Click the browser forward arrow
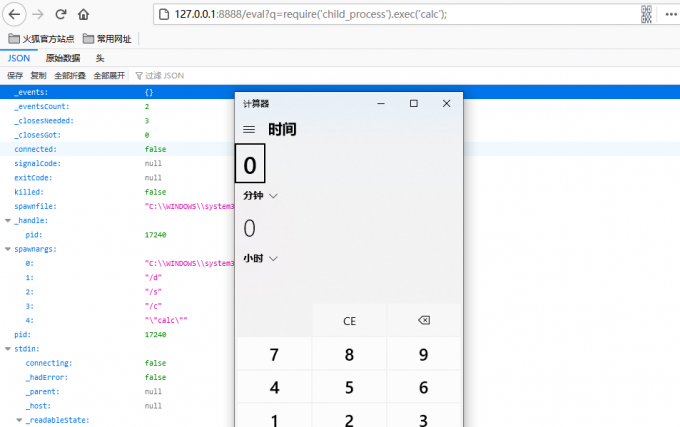This screenshot has width=680, height=427. point(38,14)
